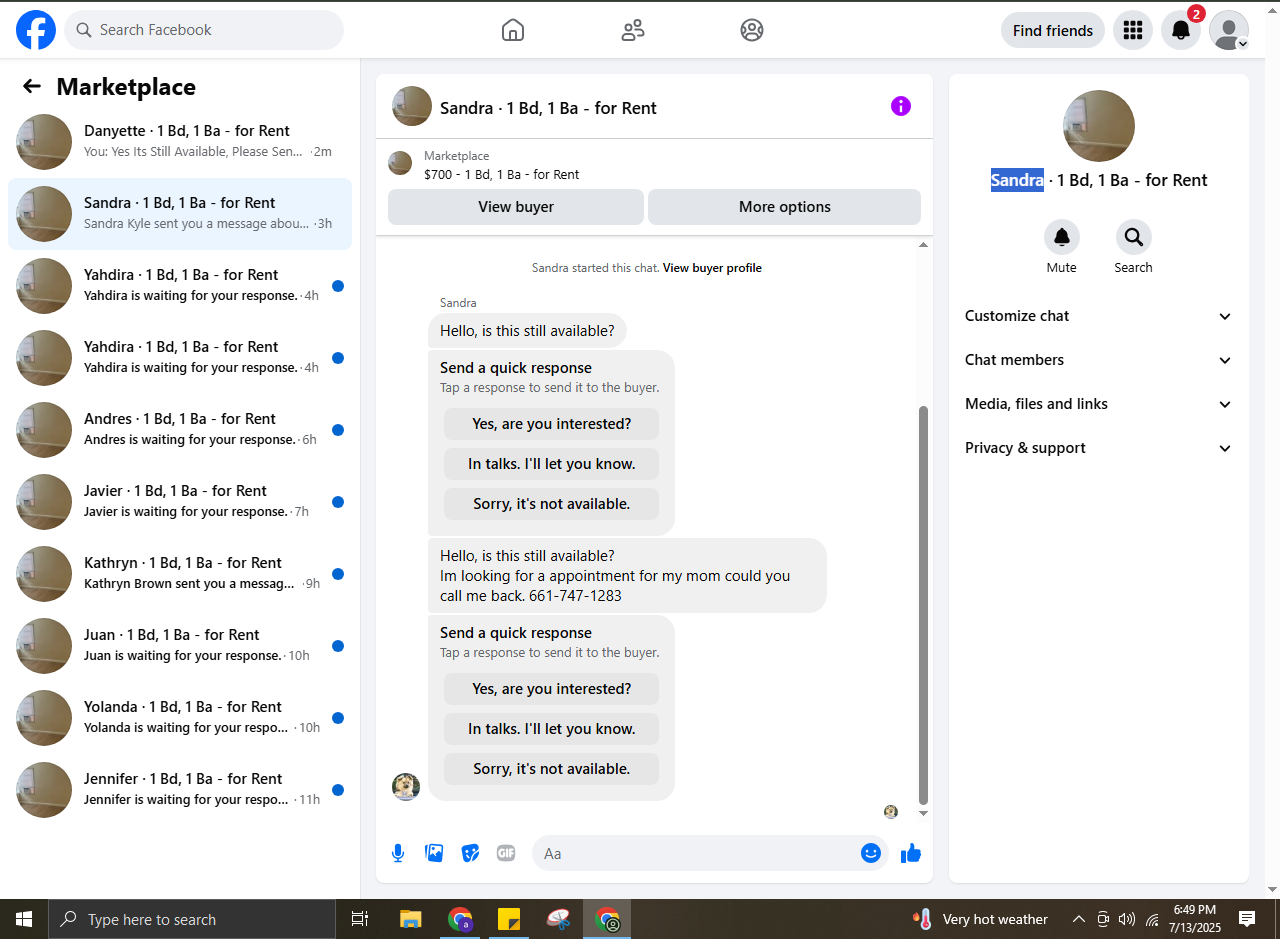Open the taskbar volume icon
1280x939 pixels.
tap(1127, 919)
